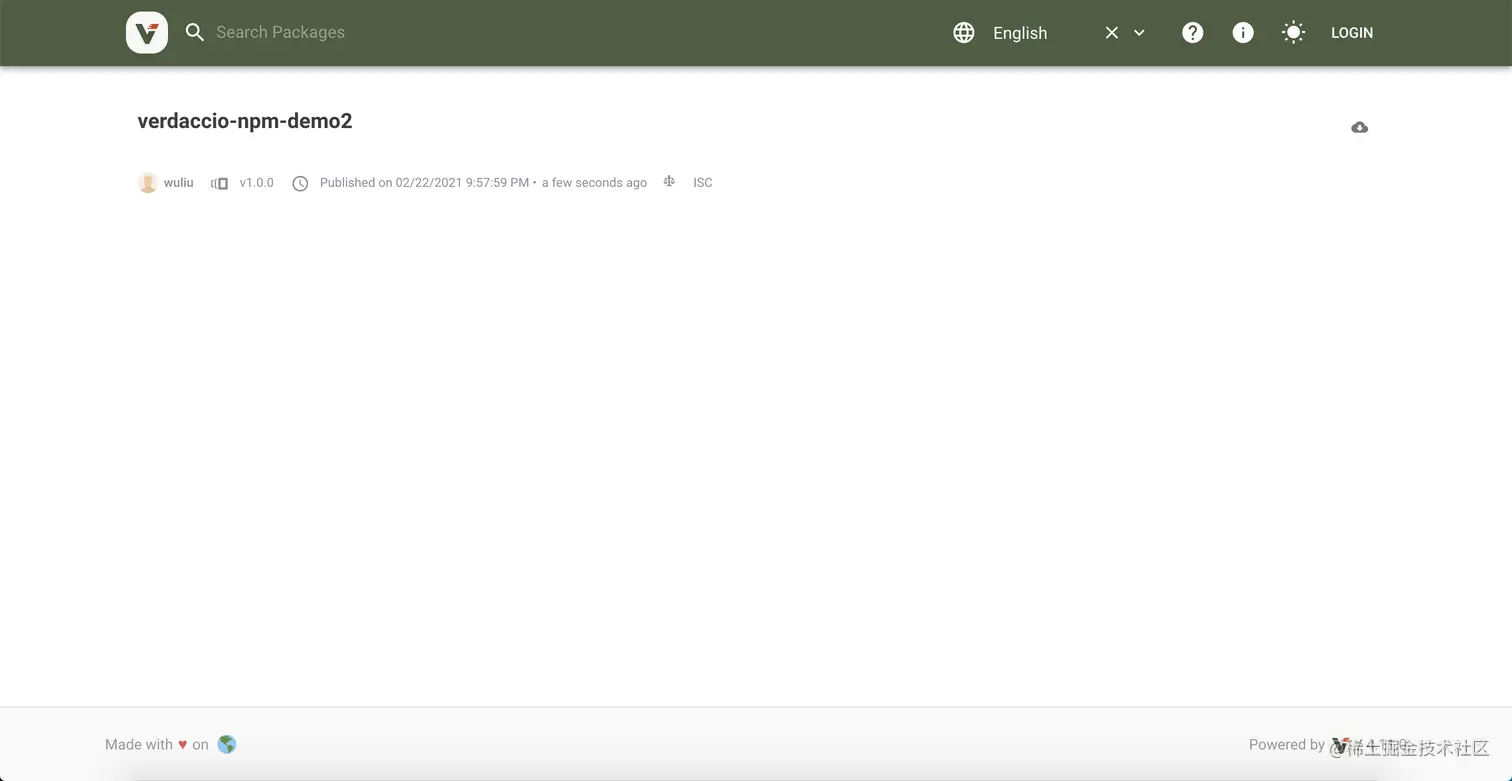The image size is (1512, 781).
Task: Click the clock published-time icon
Action: tap(300, 183)
